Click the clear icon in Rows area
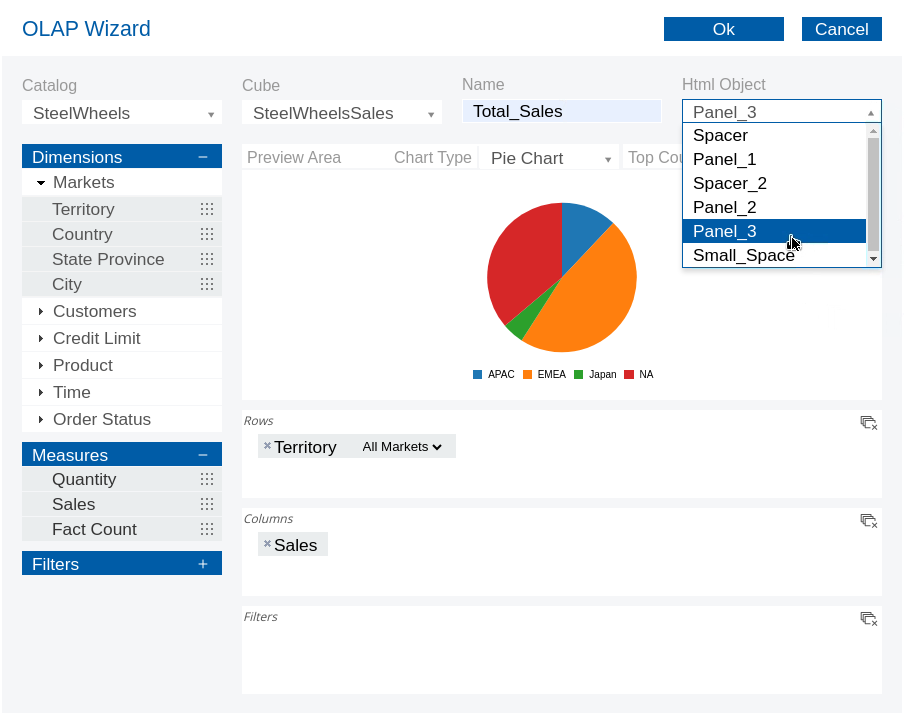The image size is (904, 713). [868, 423]
